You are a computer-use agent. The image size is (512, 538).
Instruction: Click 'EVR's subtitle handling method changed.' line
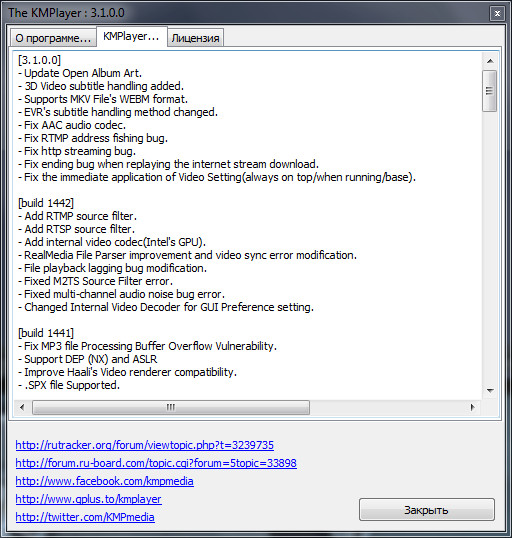click(x=118, y=112)
